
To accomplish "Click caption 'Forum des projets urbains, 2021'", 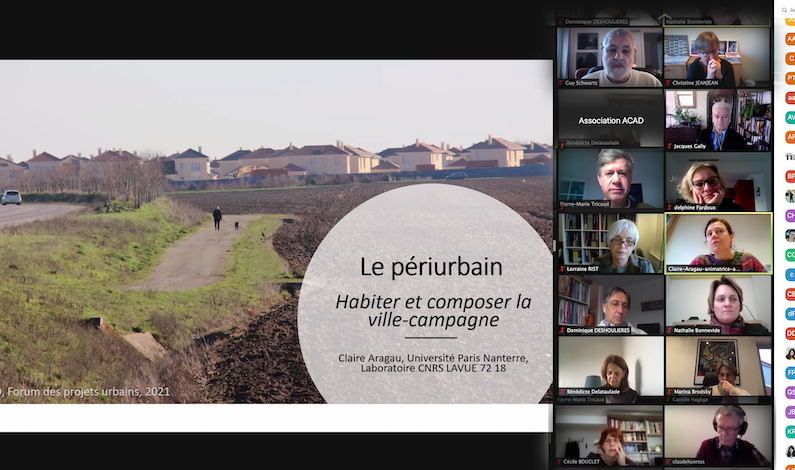I will click(x=89, y=391).
